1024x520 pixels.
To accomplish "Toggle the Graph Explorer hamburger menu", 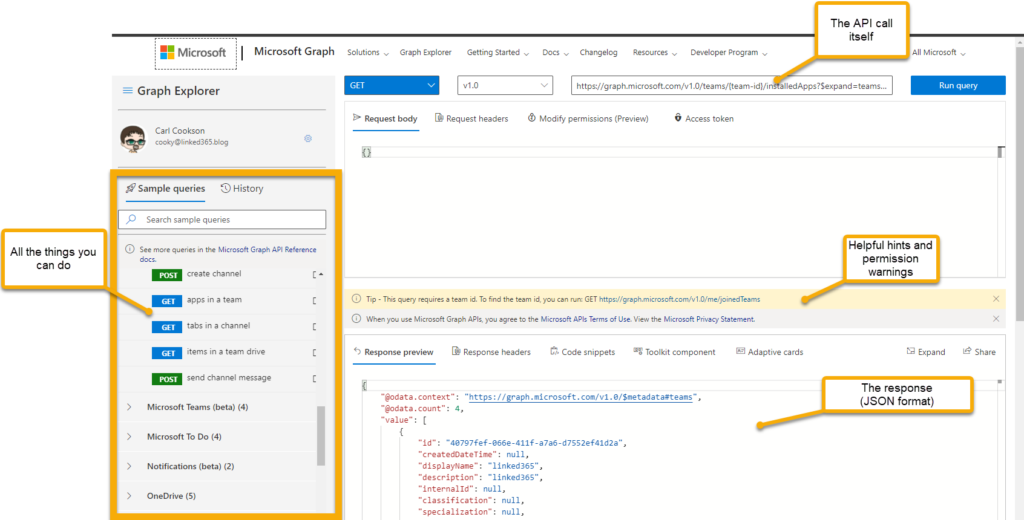I will tap(128, 91).
